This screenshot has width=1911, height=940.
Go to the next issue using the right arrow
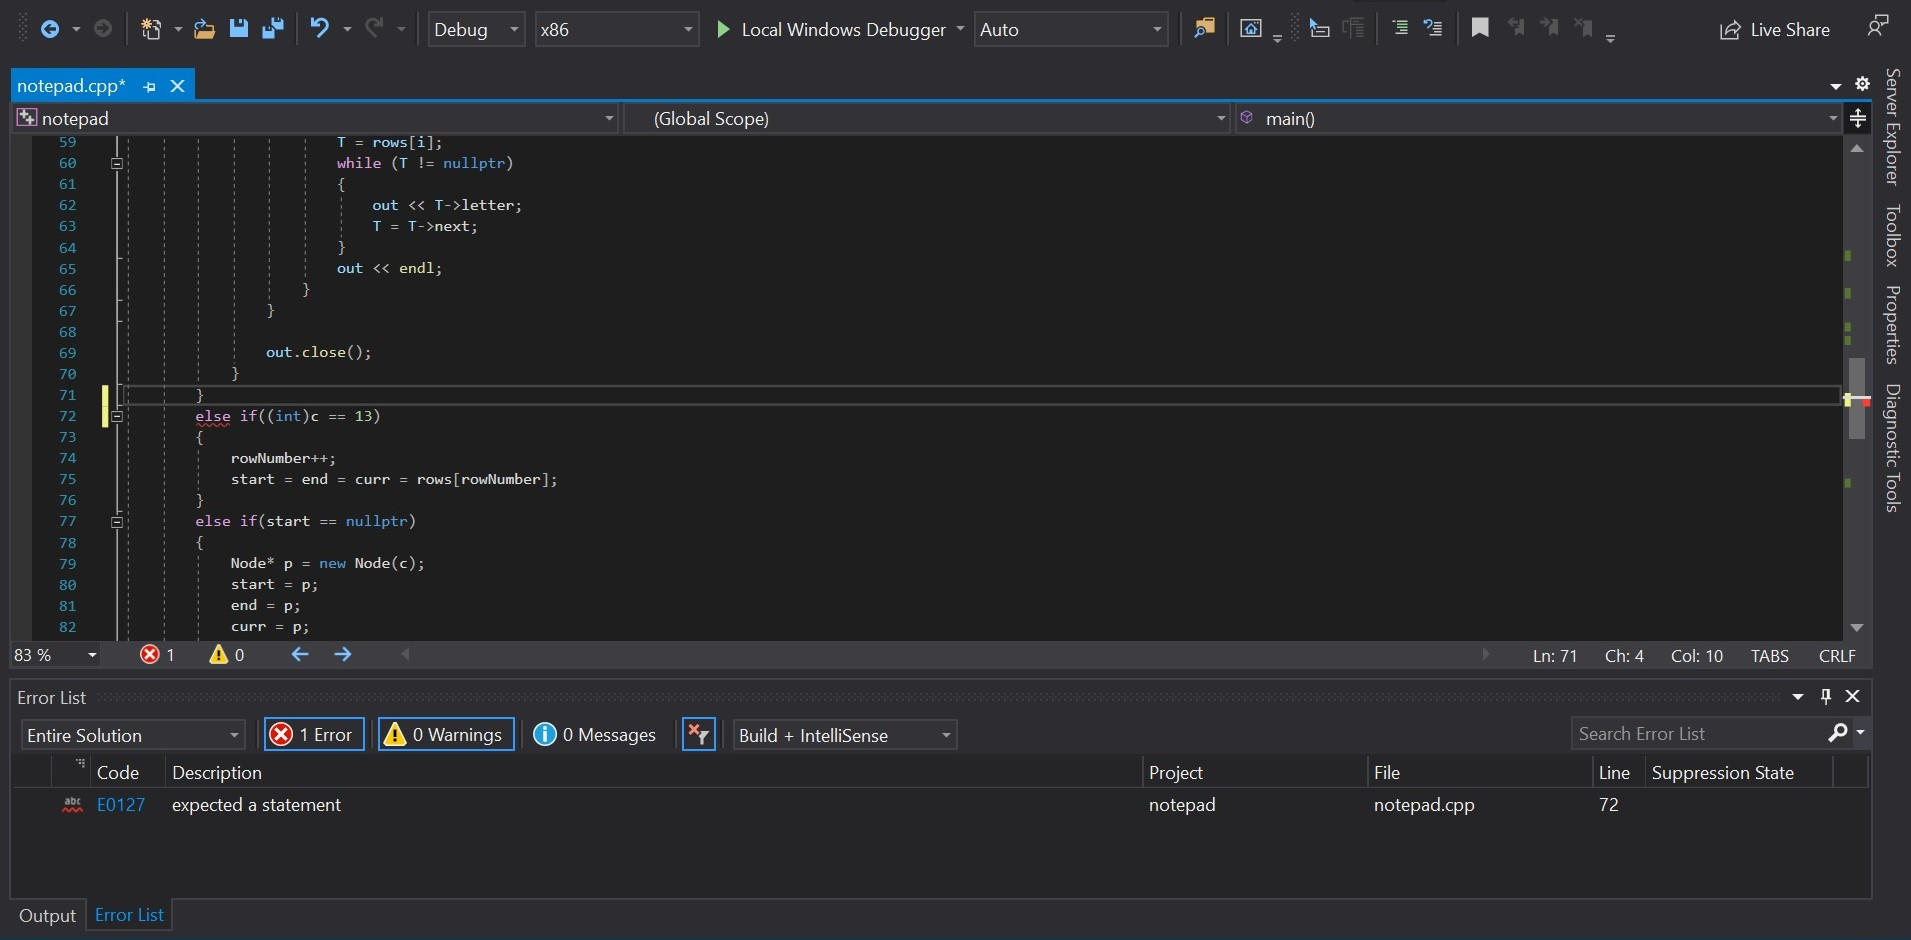[343, 654]
